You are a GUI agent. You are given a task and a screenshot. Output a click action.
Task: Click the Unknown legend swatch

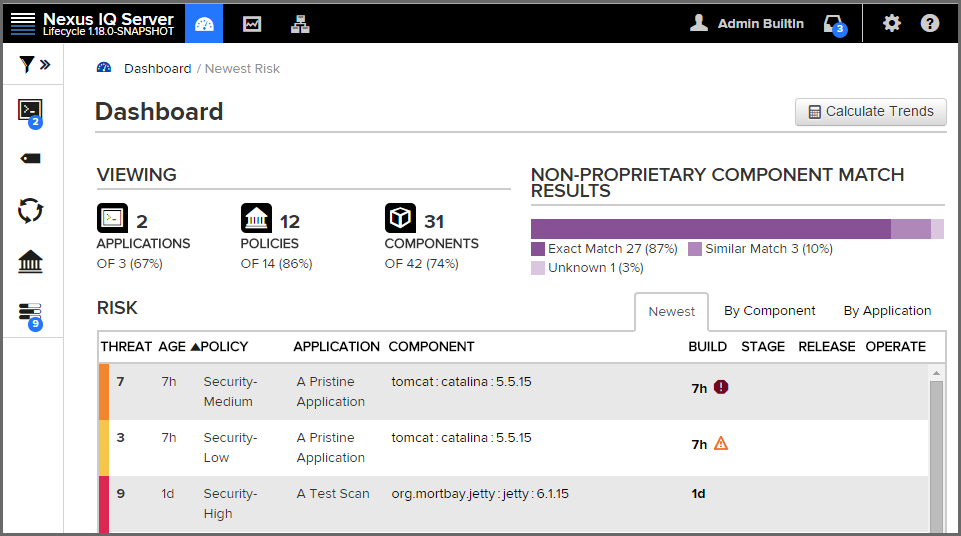[538, 268]
